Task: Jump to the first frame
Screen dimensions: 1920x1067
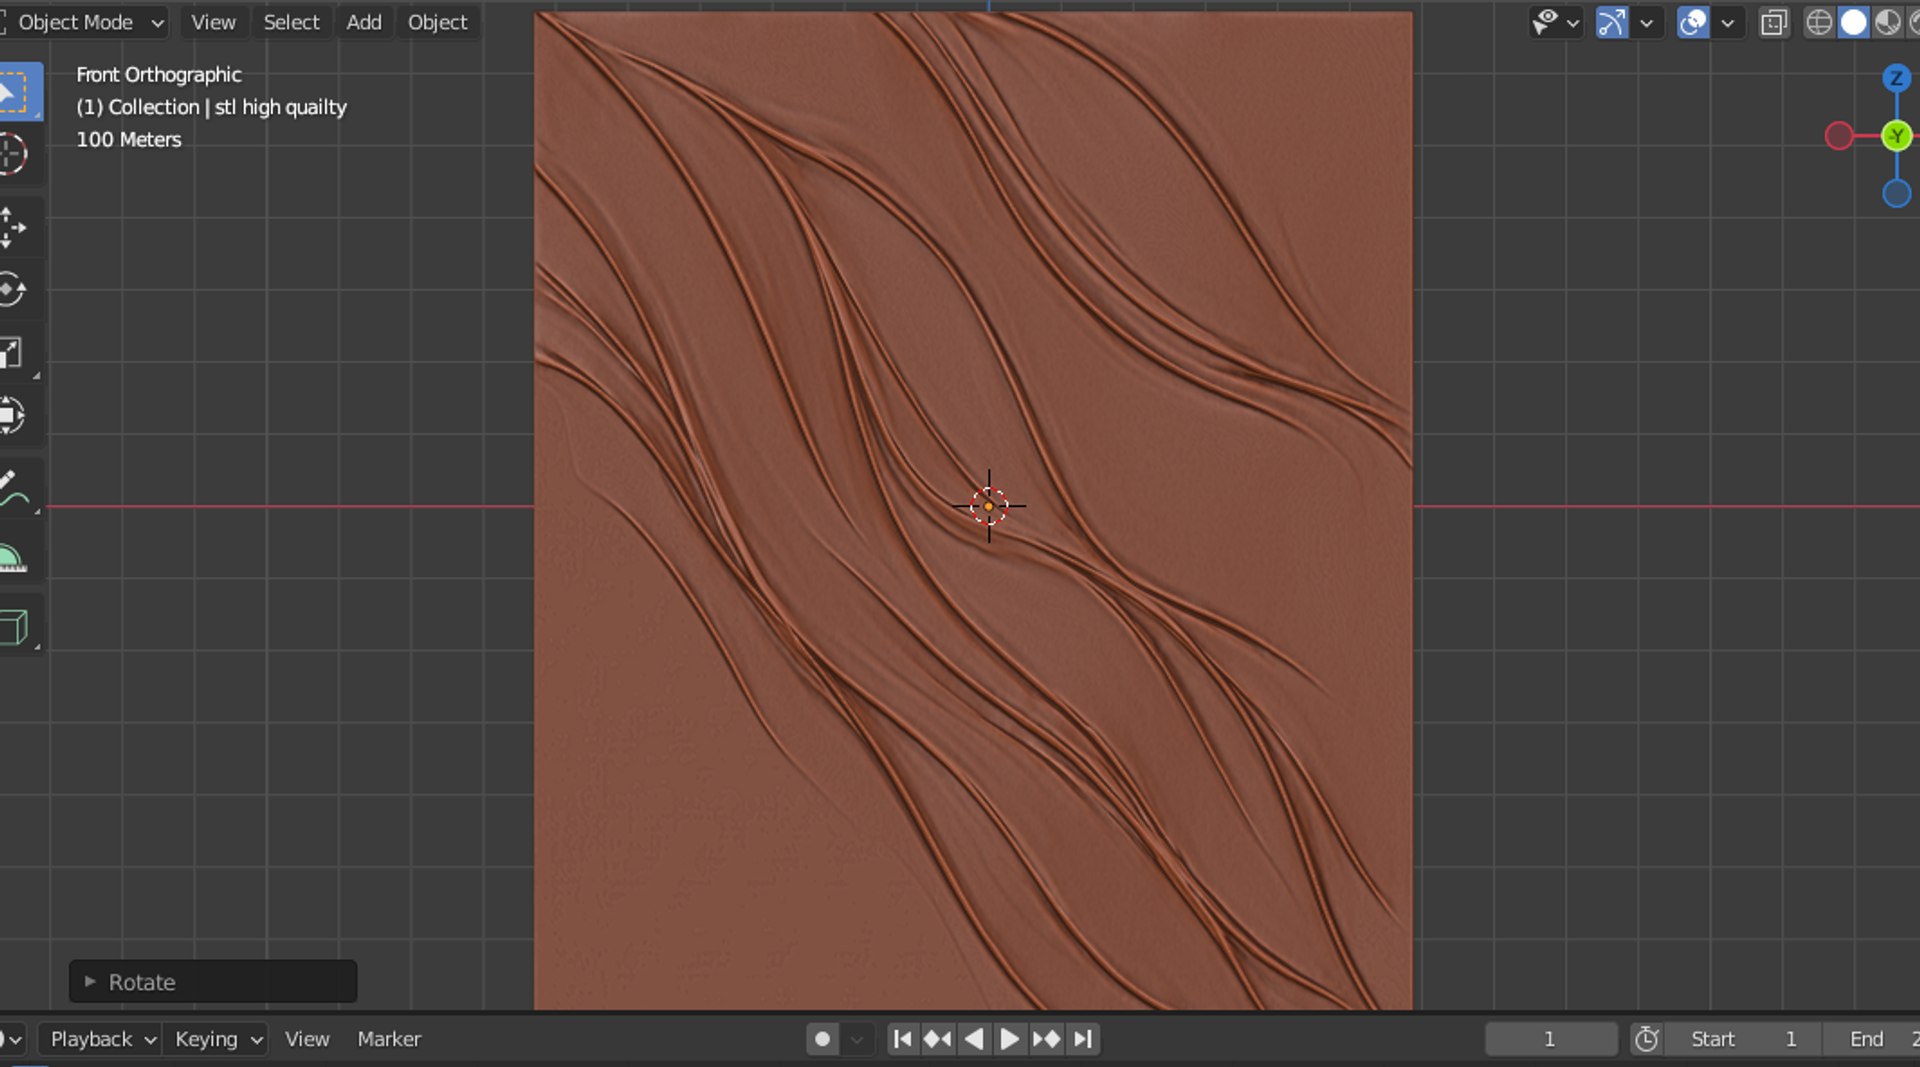Action: [902, 1039]
